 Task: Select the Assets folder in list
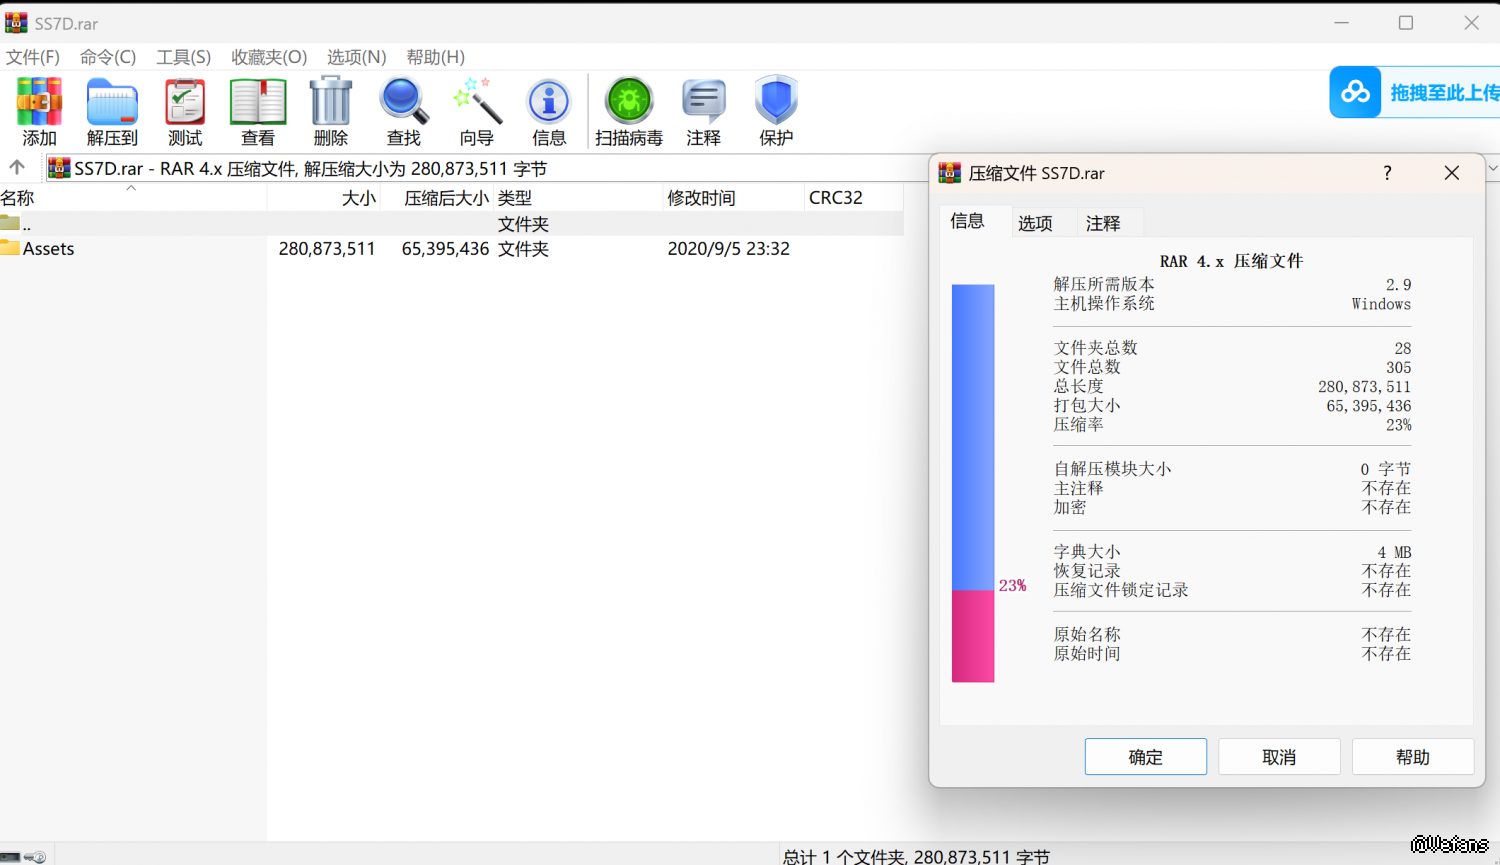click(48, 249)
